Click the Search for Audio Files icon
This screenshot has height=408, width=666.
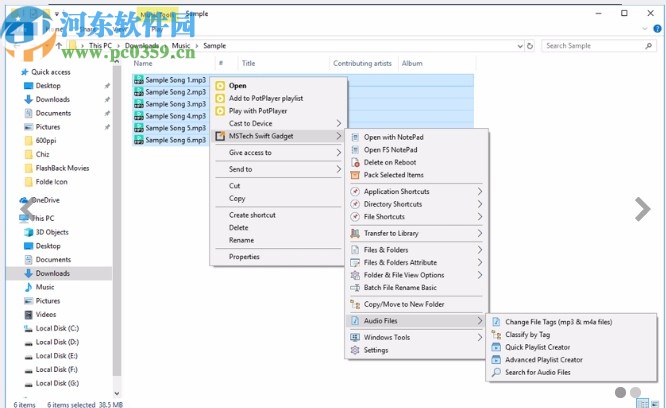click(496, 372)
